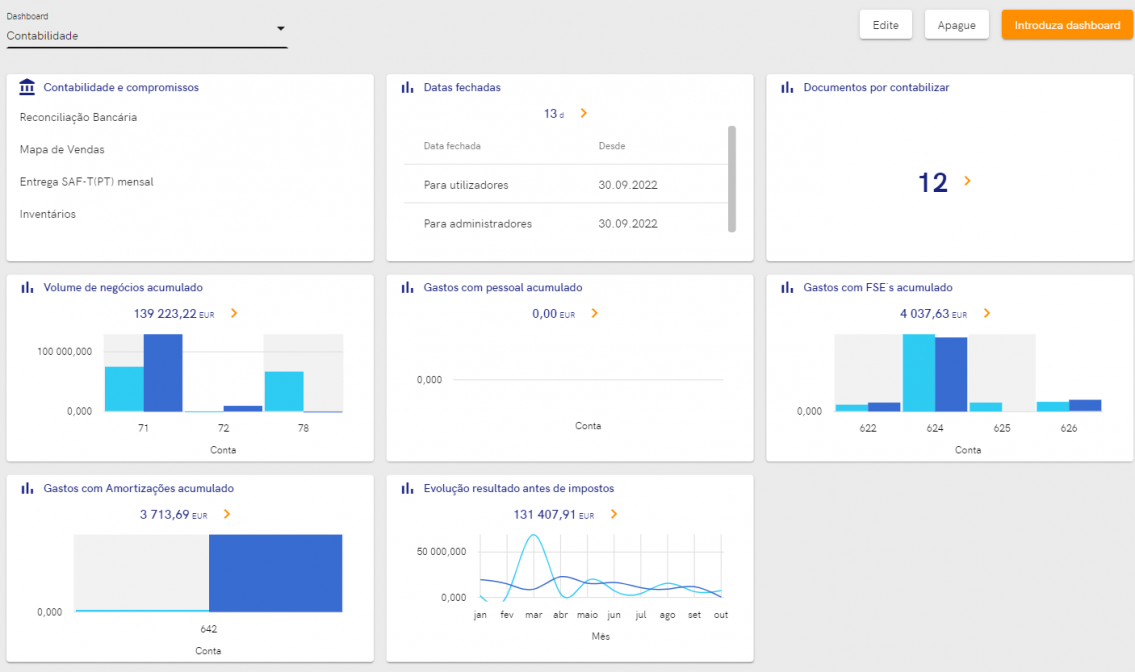Click the chart icon beside Evolução resultado antes de impostos
Image resolution: width=1135 pixels, height=672 pixels.
point(408,488)
